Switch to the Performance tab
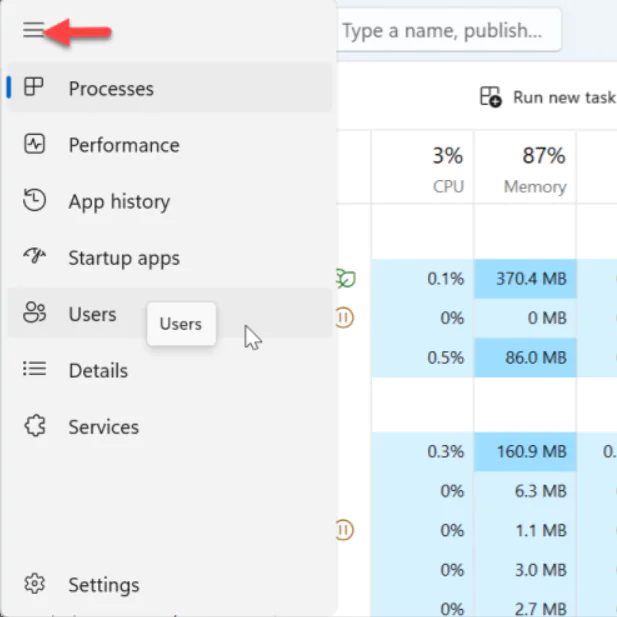Screen dimensions: 617x617 (x=123, y=145)
